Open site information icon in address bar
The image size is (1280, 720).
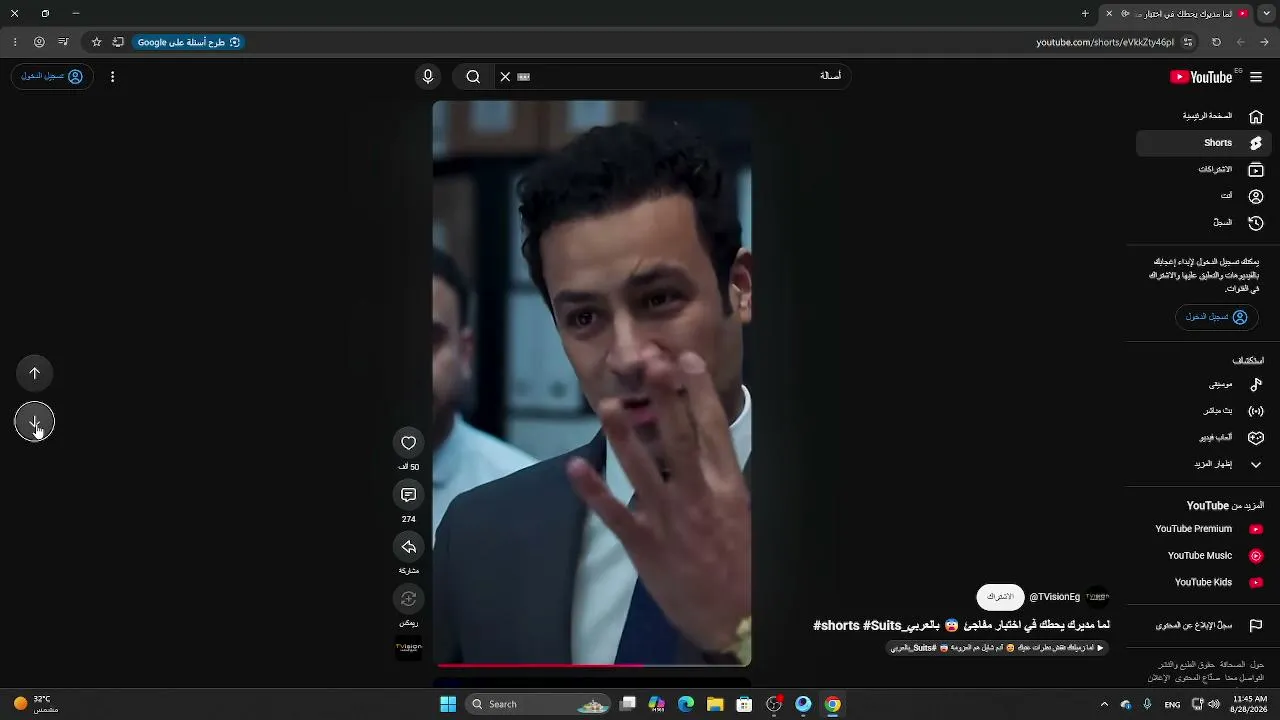tap(1188, 42)
